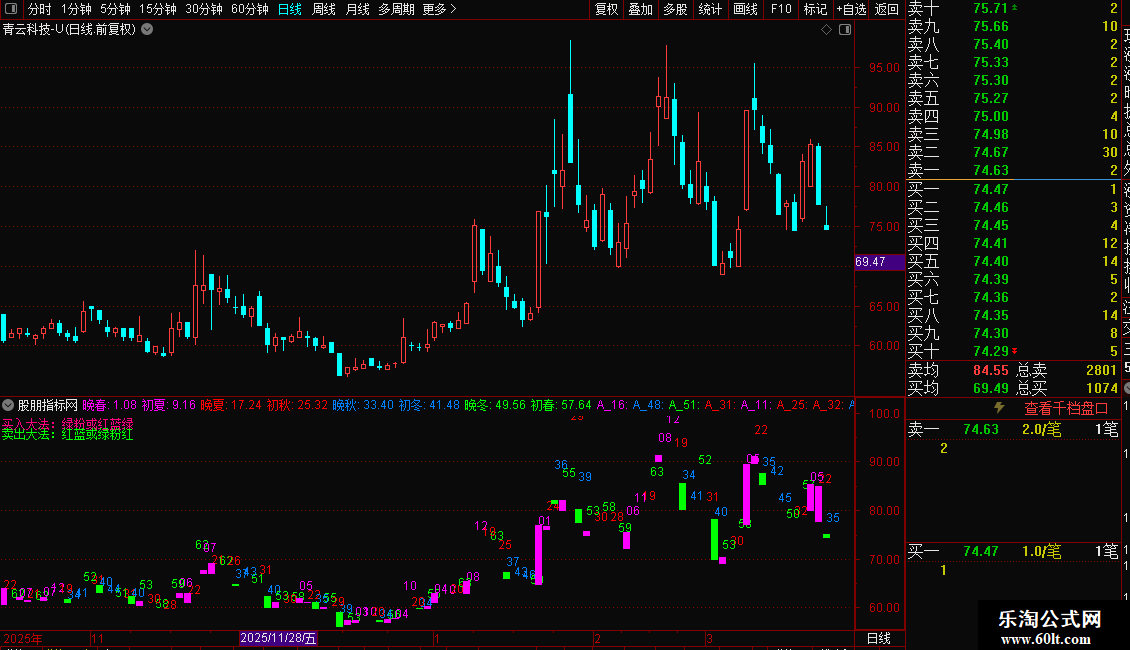This screenshot has width=1130, height=650.
Task: Open 多周期 multi-period view
Action: coord(396,9)
